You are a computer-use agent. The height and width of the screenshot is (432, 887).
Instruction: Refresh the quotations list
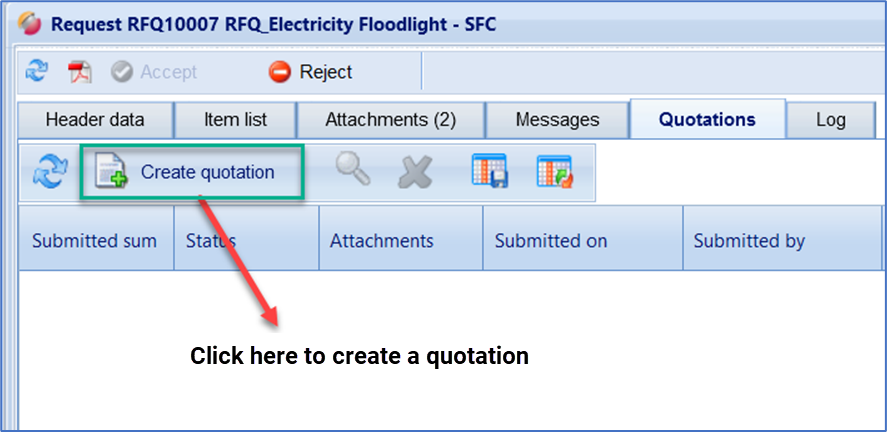(49, 172)
